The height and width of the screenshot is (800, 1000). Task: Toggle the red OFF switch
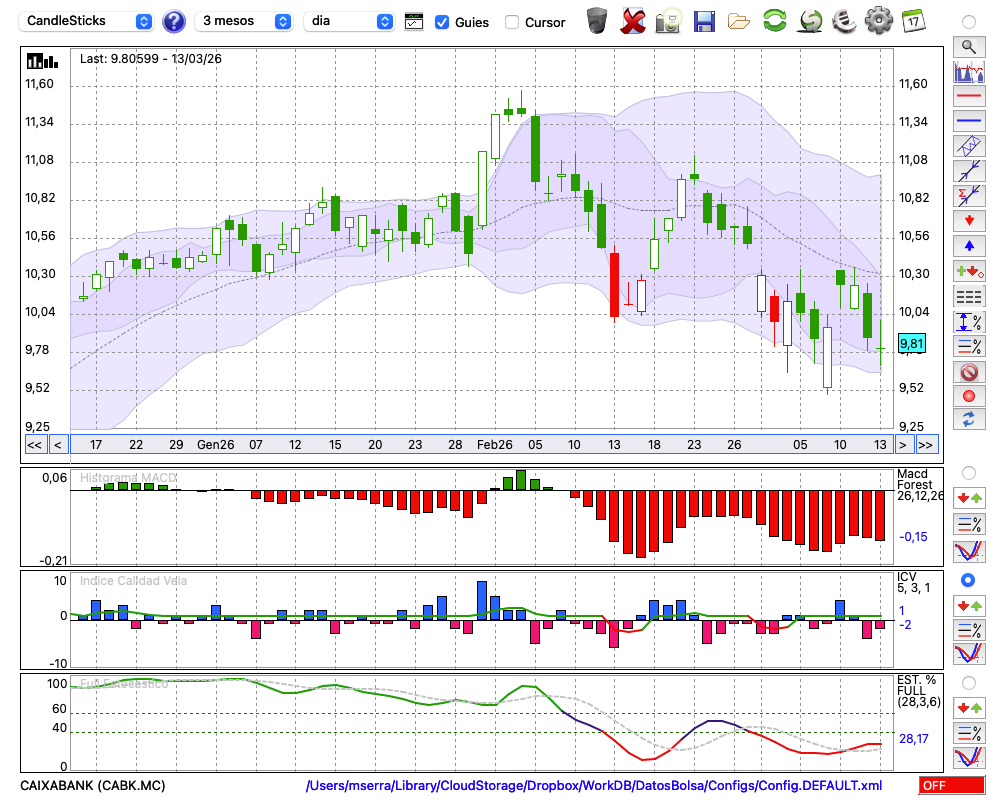(x=952, y=785)
